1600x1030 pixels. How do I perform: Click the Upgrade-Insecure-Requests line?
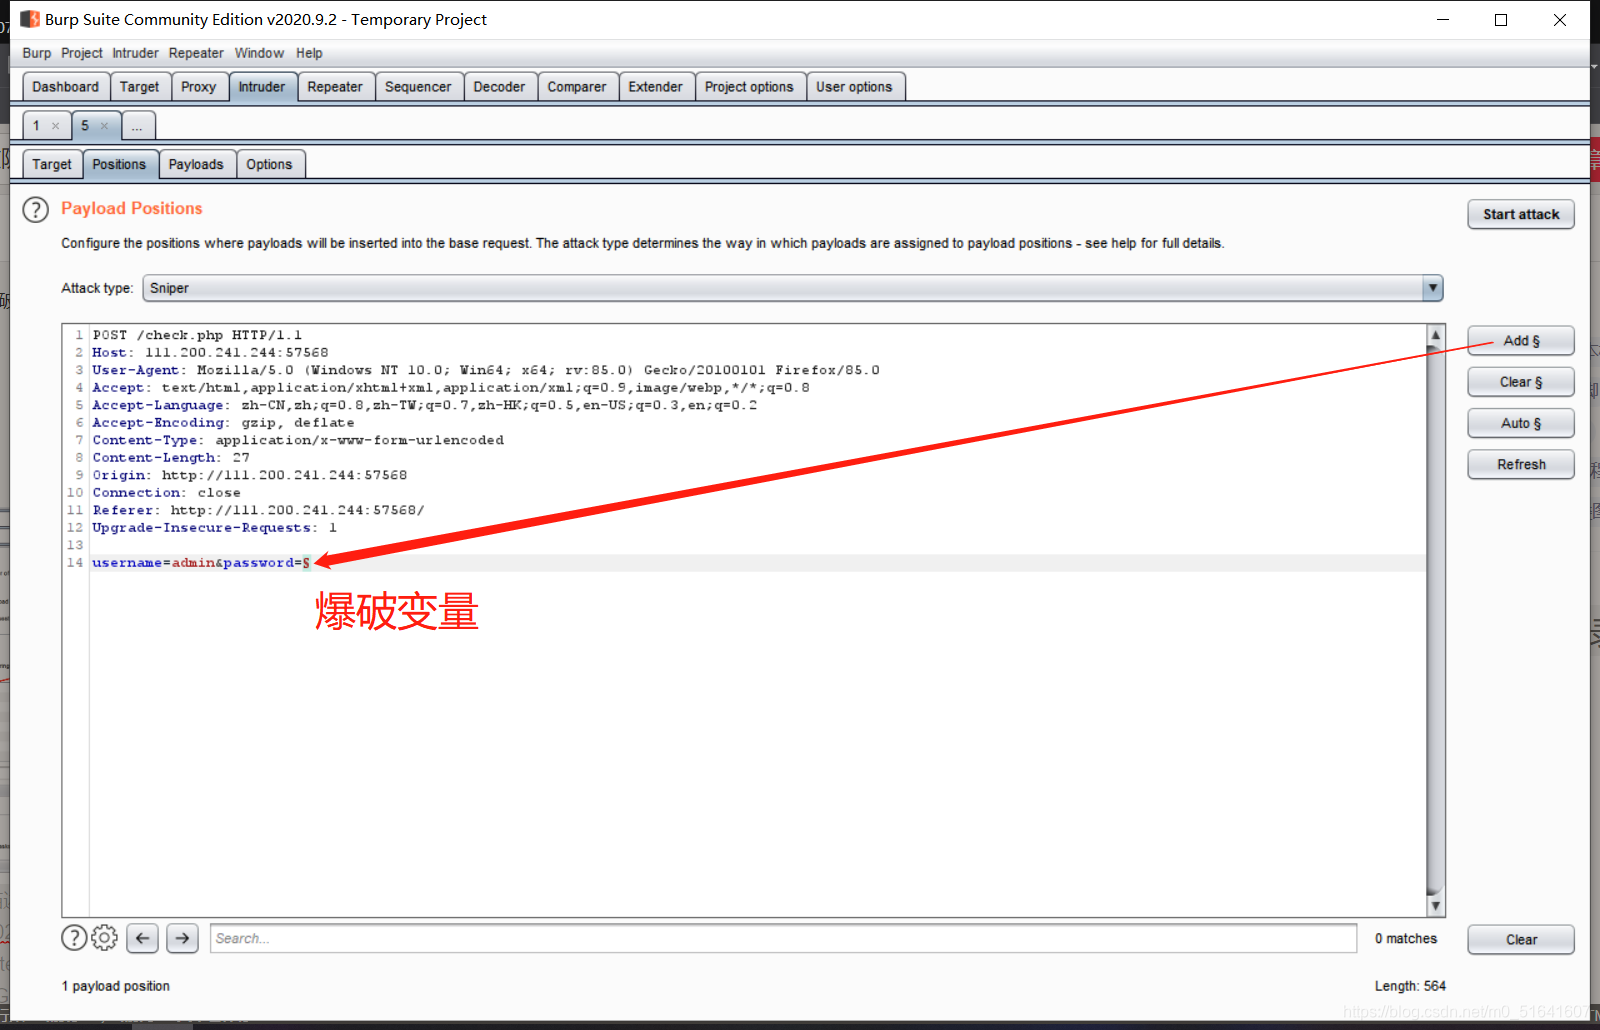214,527
